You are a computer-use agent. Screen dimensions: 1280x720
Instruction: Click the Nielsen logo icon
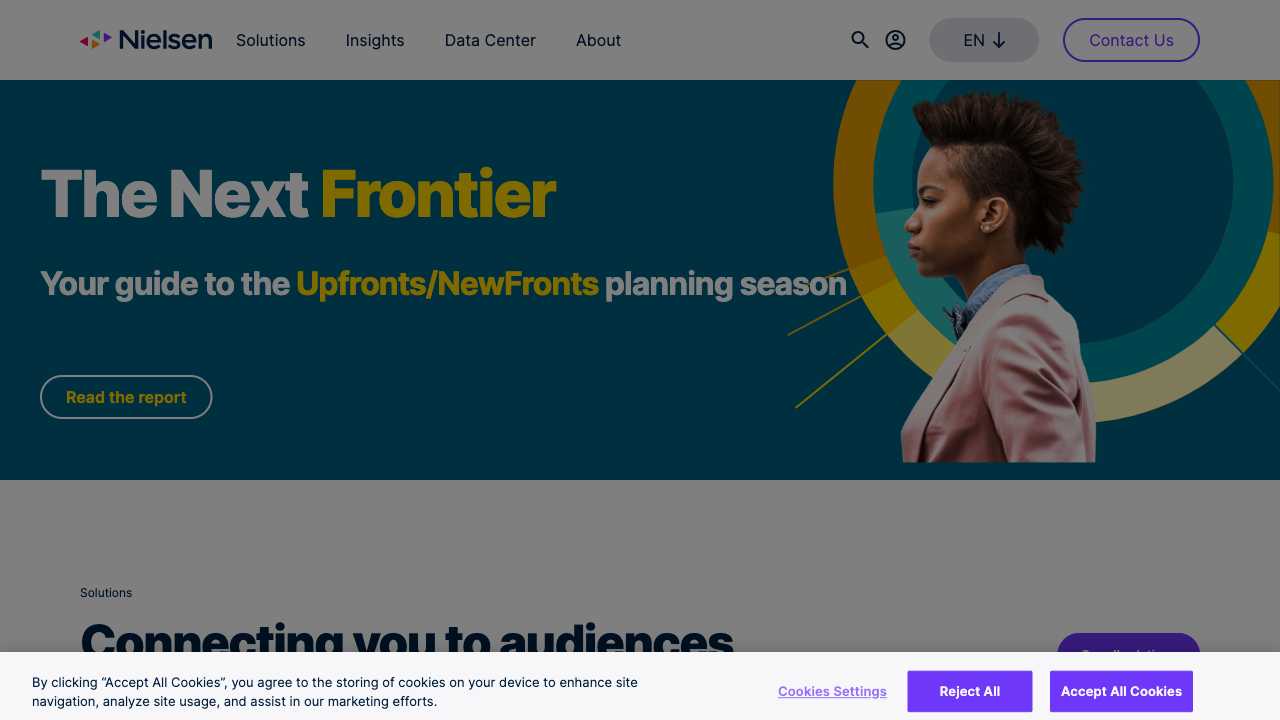click(95, 40)
